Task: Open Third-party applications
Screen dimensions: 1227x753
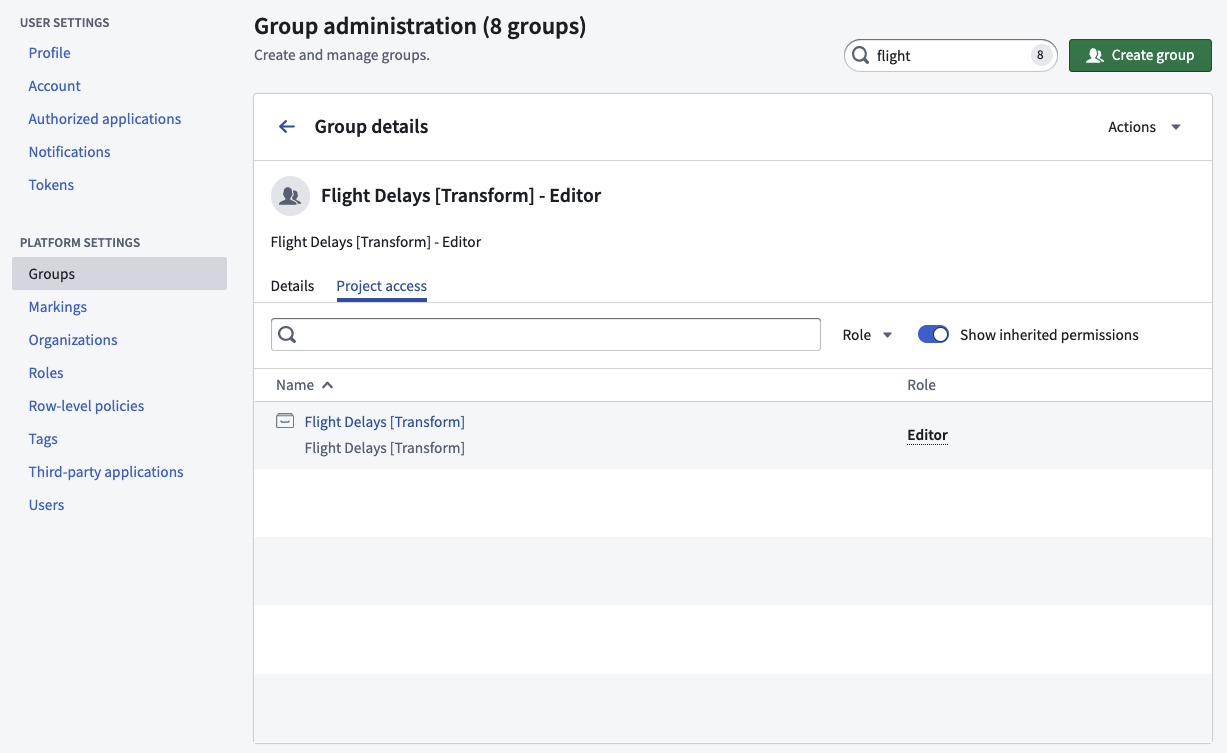Action: click(106, 472)
